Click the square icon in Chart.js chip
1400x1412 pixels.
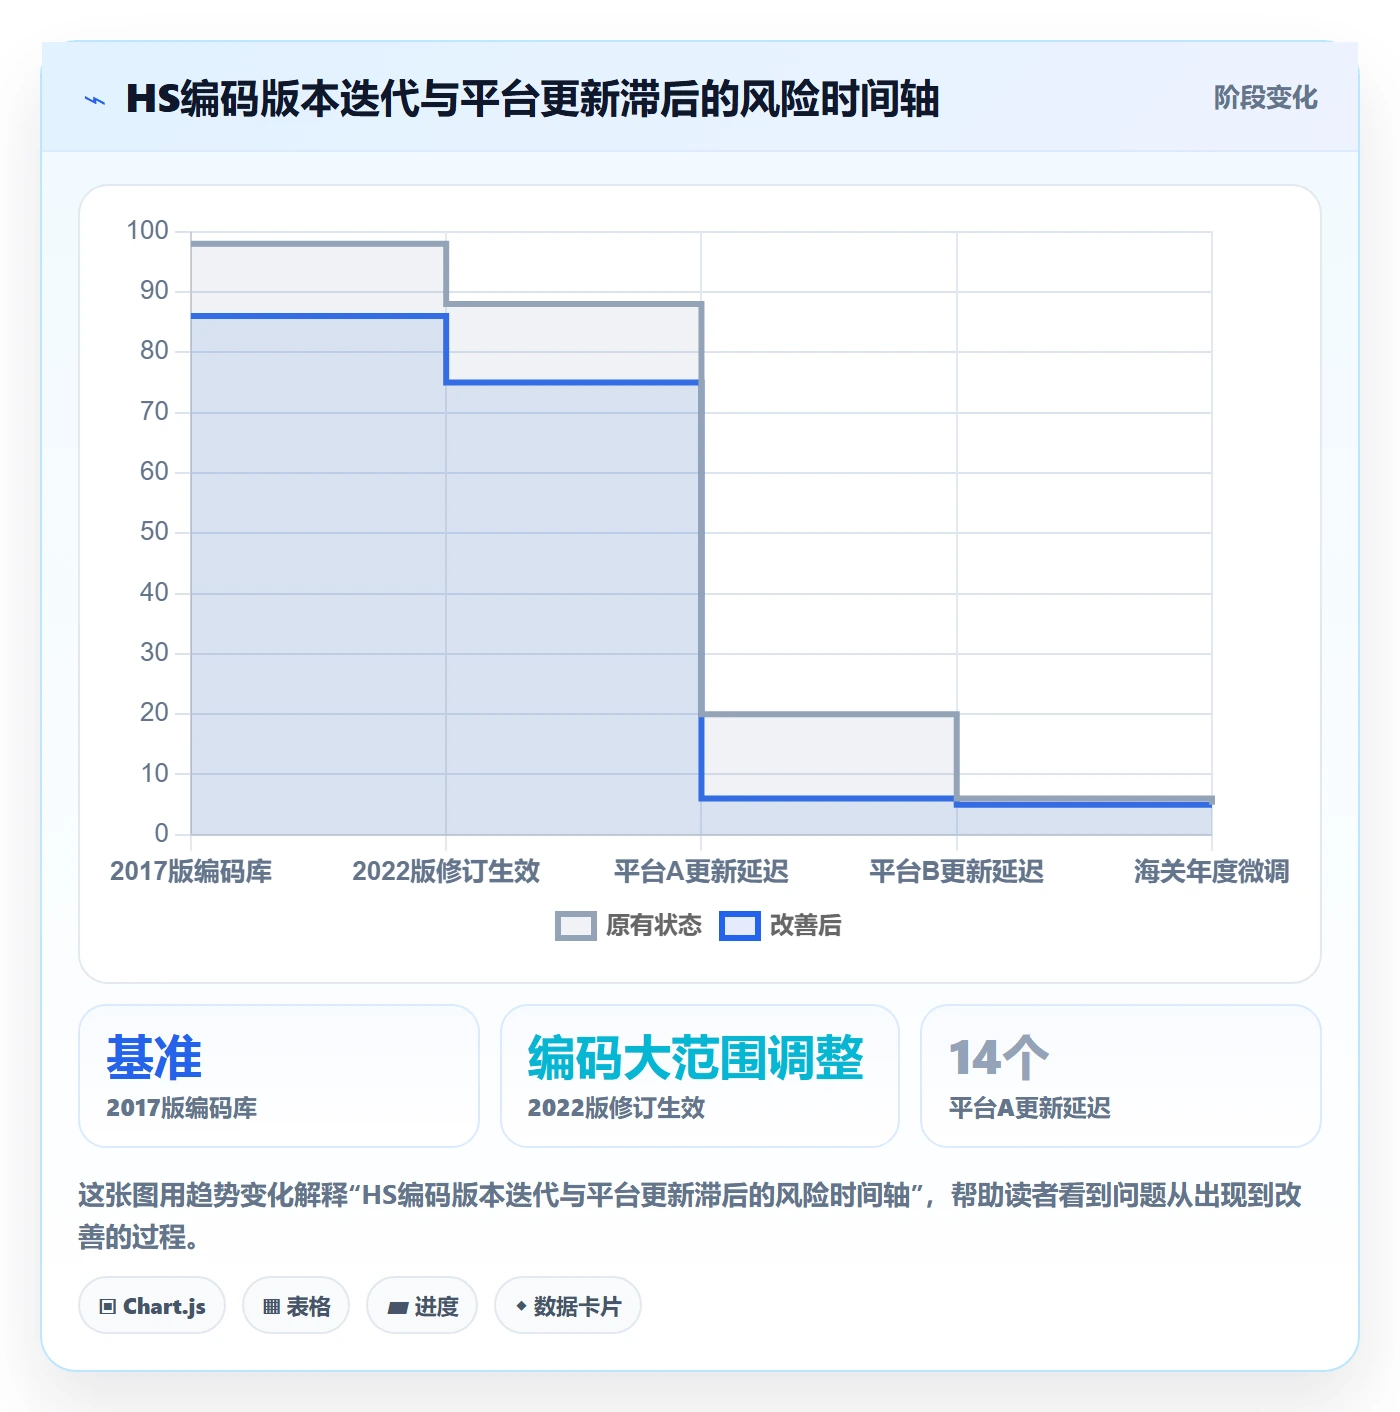coord(108,1307)
